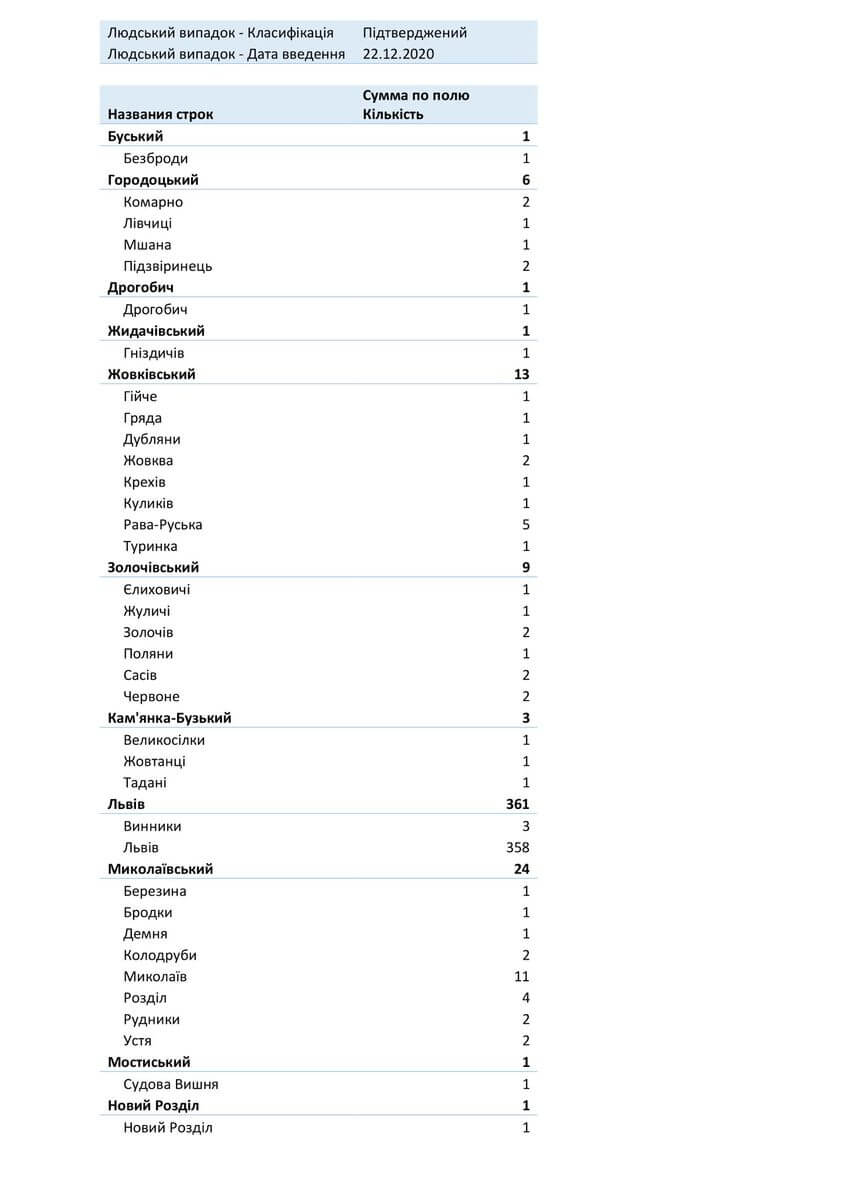Select the Кам'янка-Бузький group heading
This screenshot has width=849, height=1200.
(x=170, y=718)
